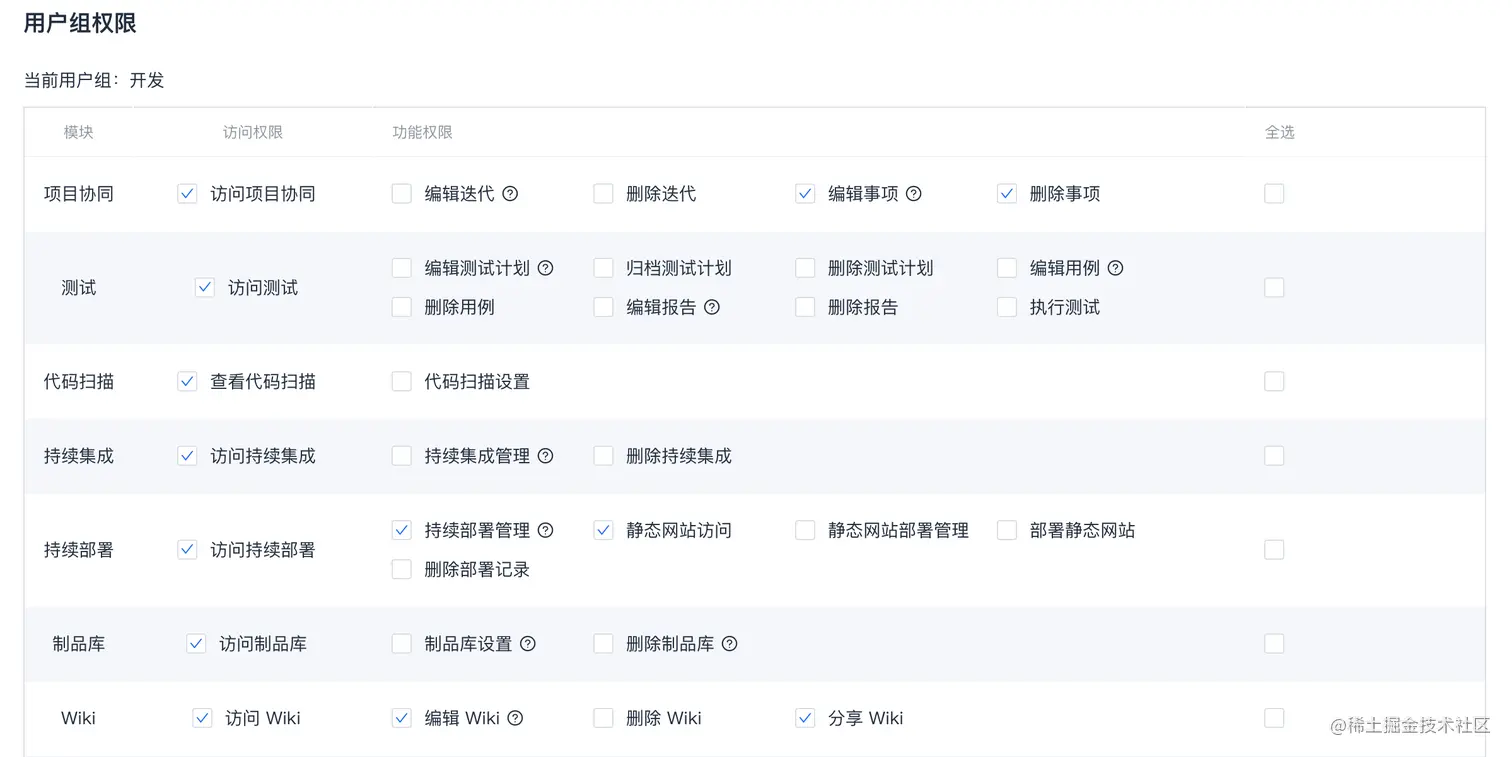
Task: Open help icon next to 编辑报告
Action: 712,307
